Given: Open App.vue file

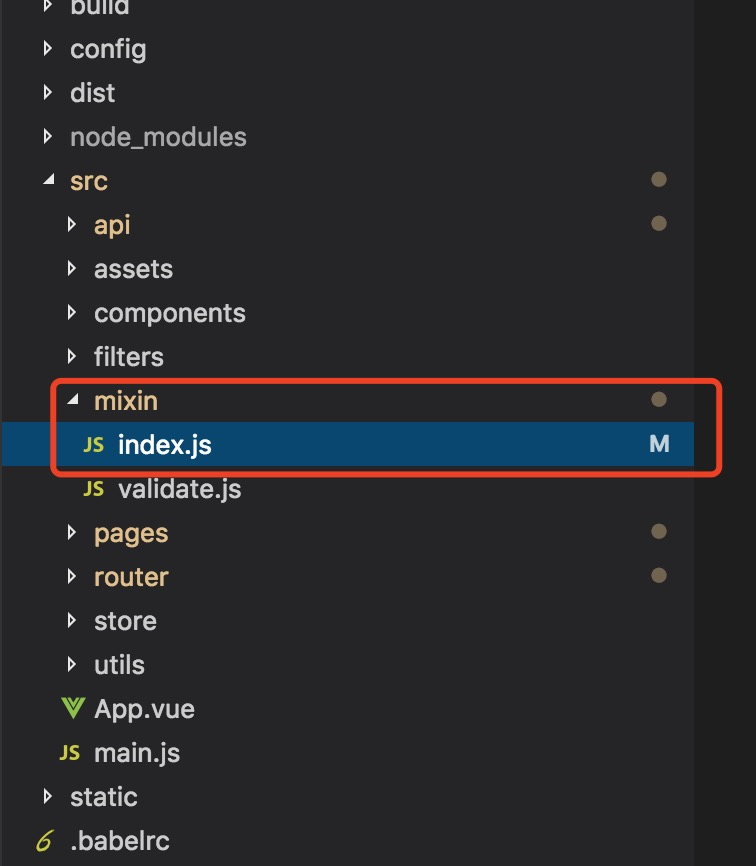Looking at the screenshot, I should (x=144, y=709).
